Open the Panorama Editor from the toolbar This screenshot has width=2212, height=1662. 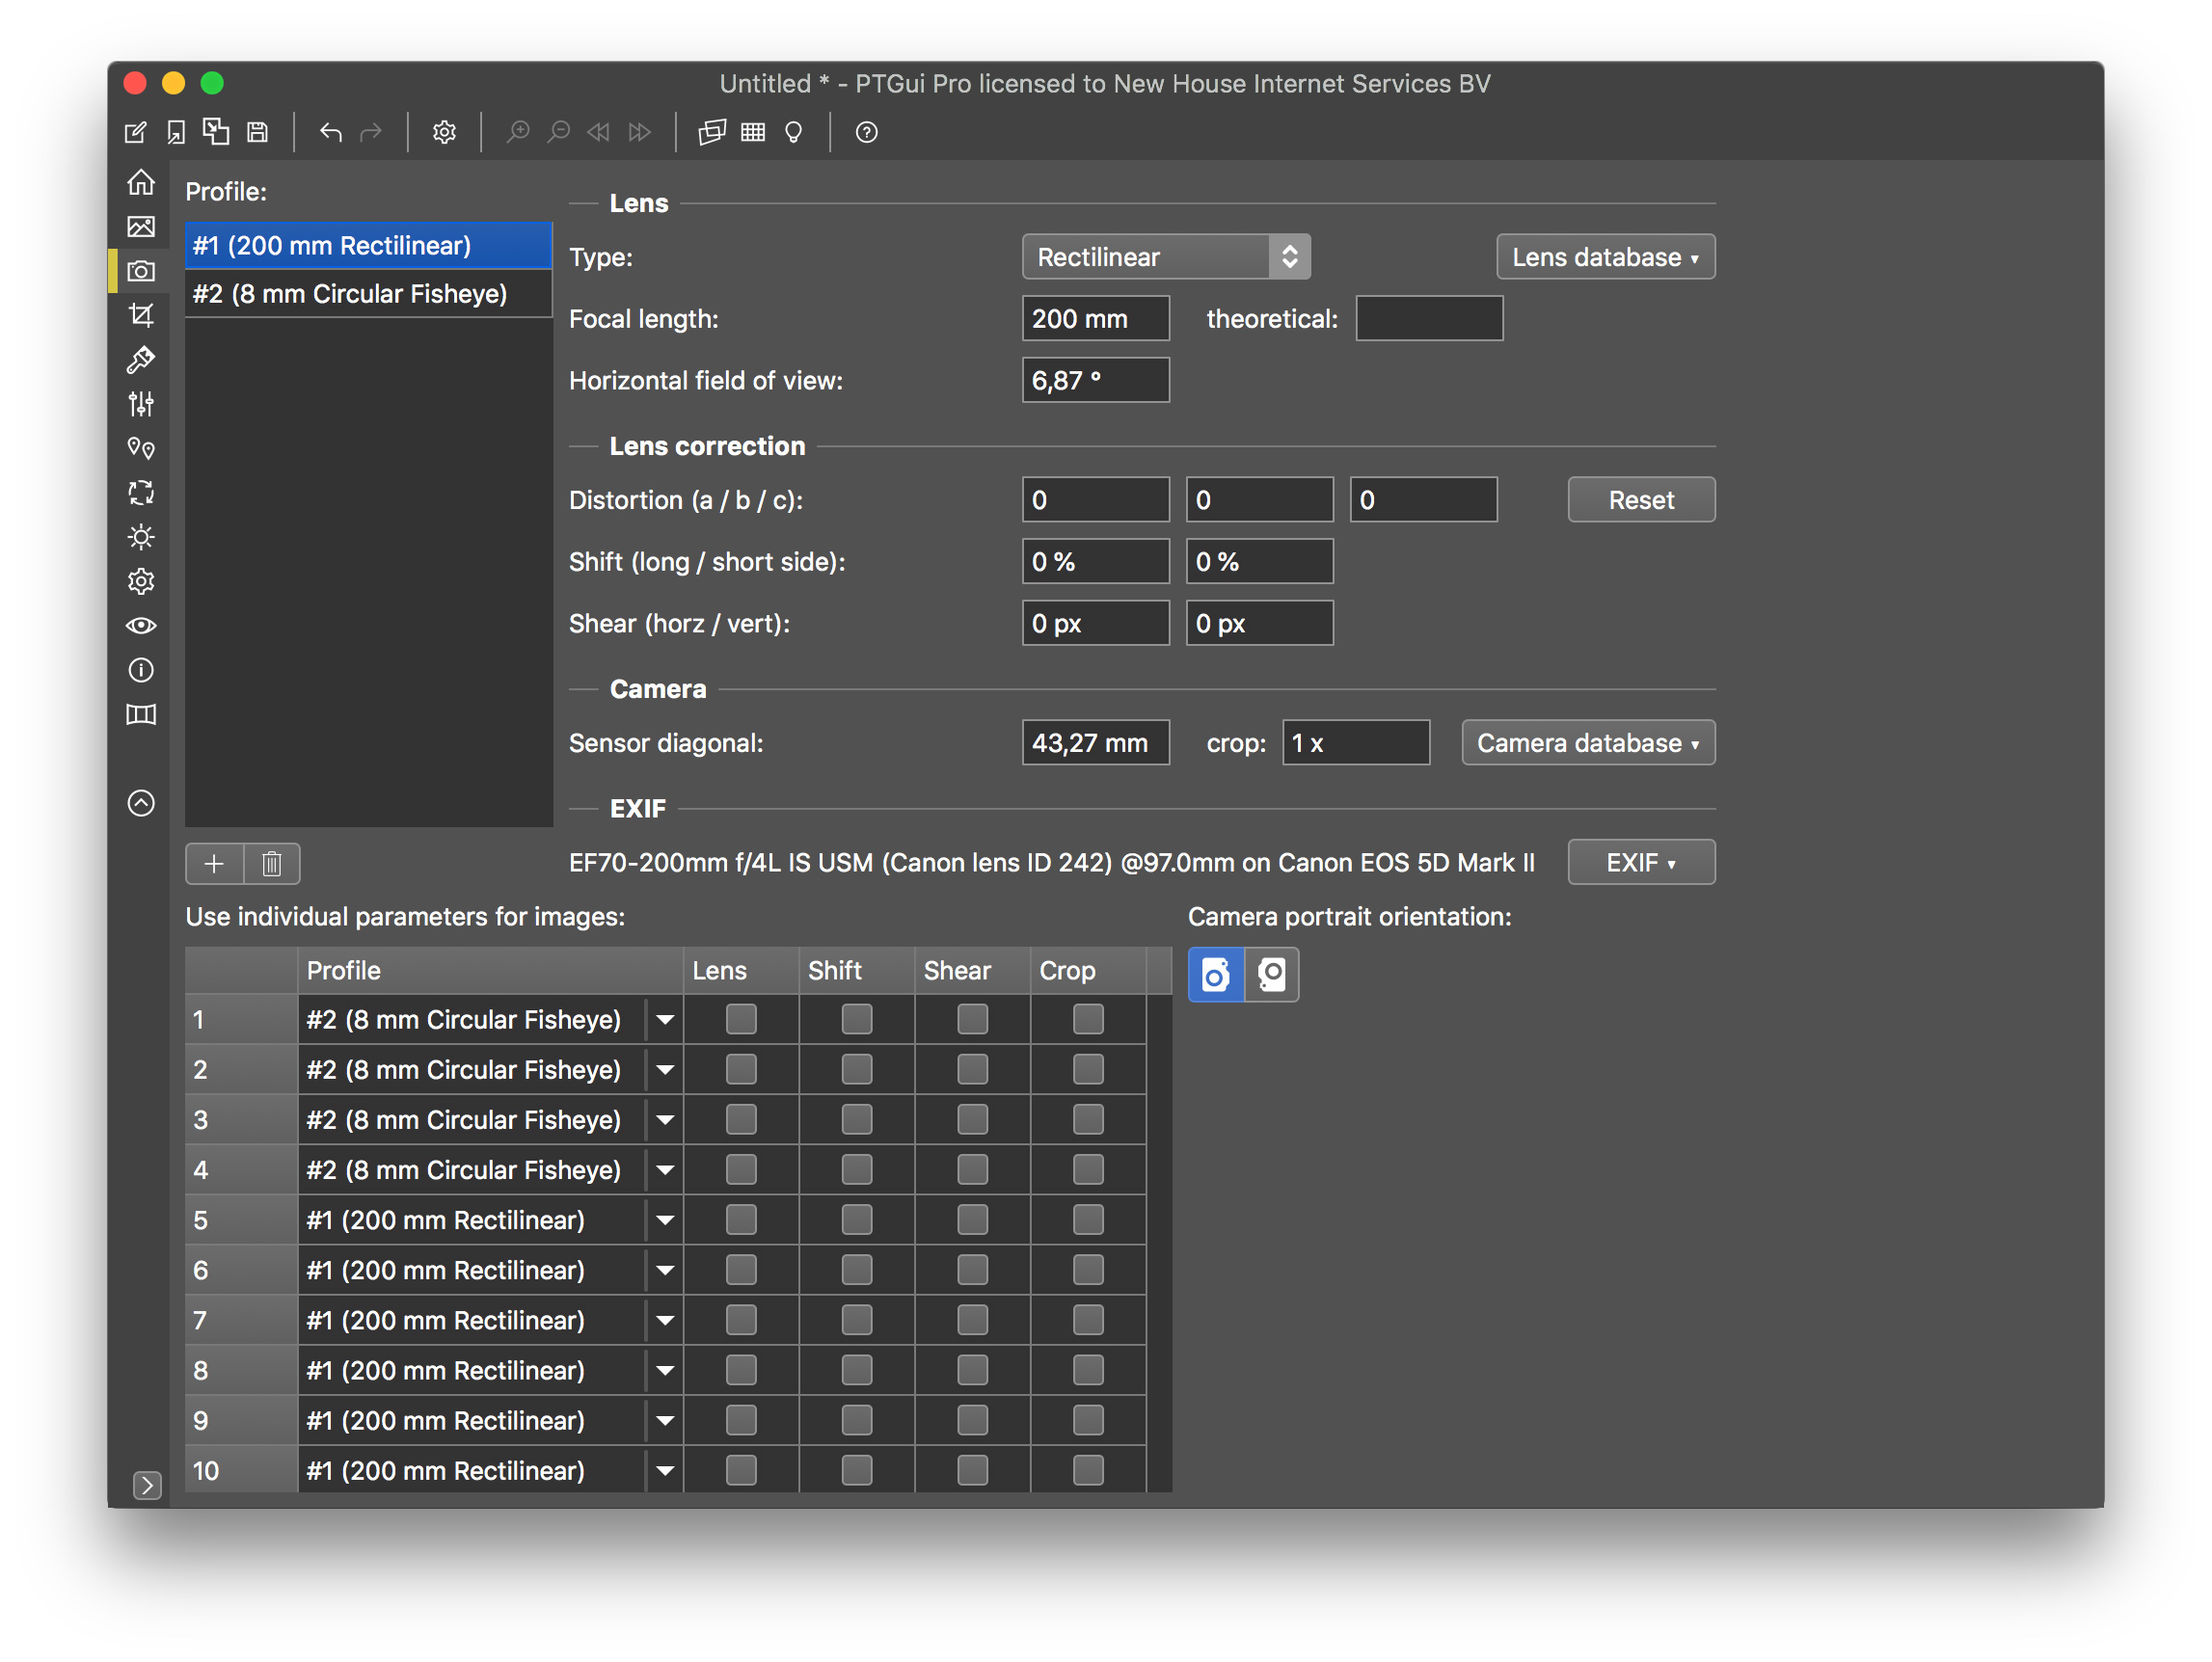pyautogui.click(x=711, y=131)
